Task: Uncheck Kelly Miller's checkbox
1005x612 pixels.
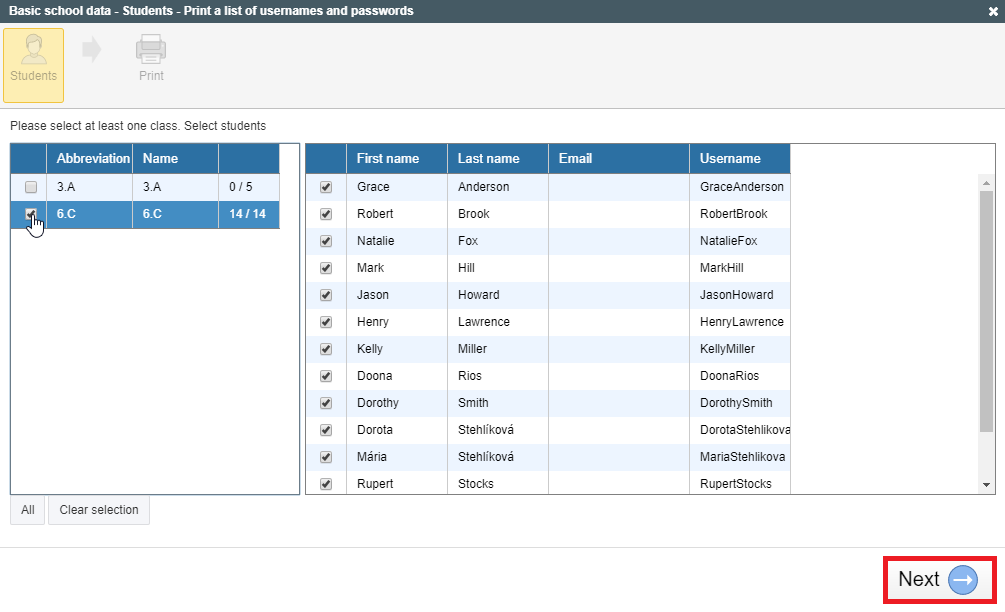Action: pos(326,349)
